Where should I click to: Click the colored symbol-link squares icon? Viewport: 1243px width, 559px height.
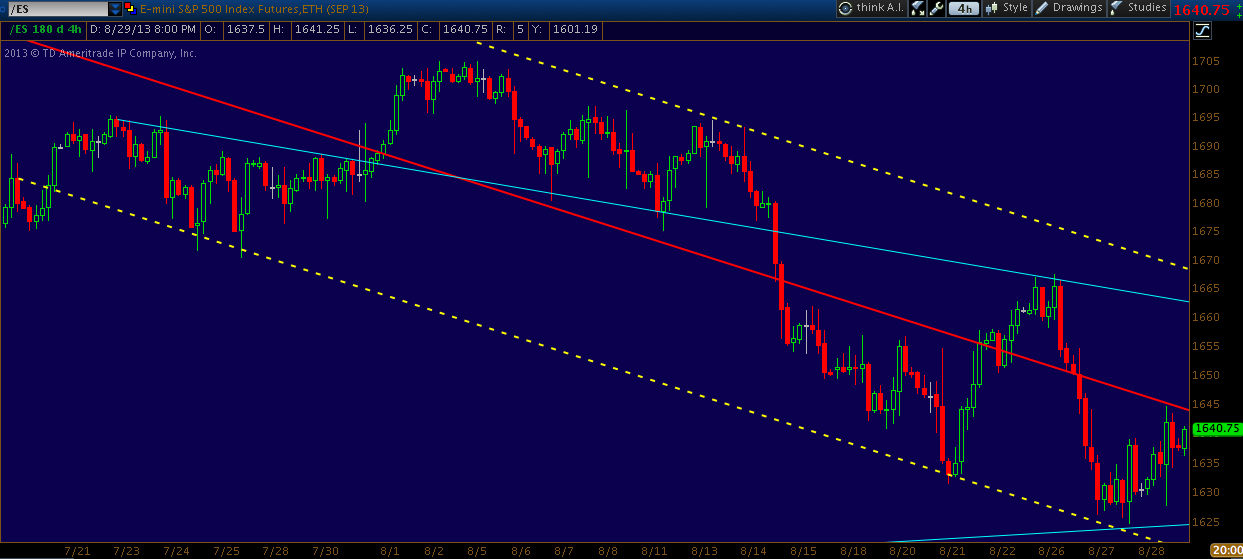(133, 9)
